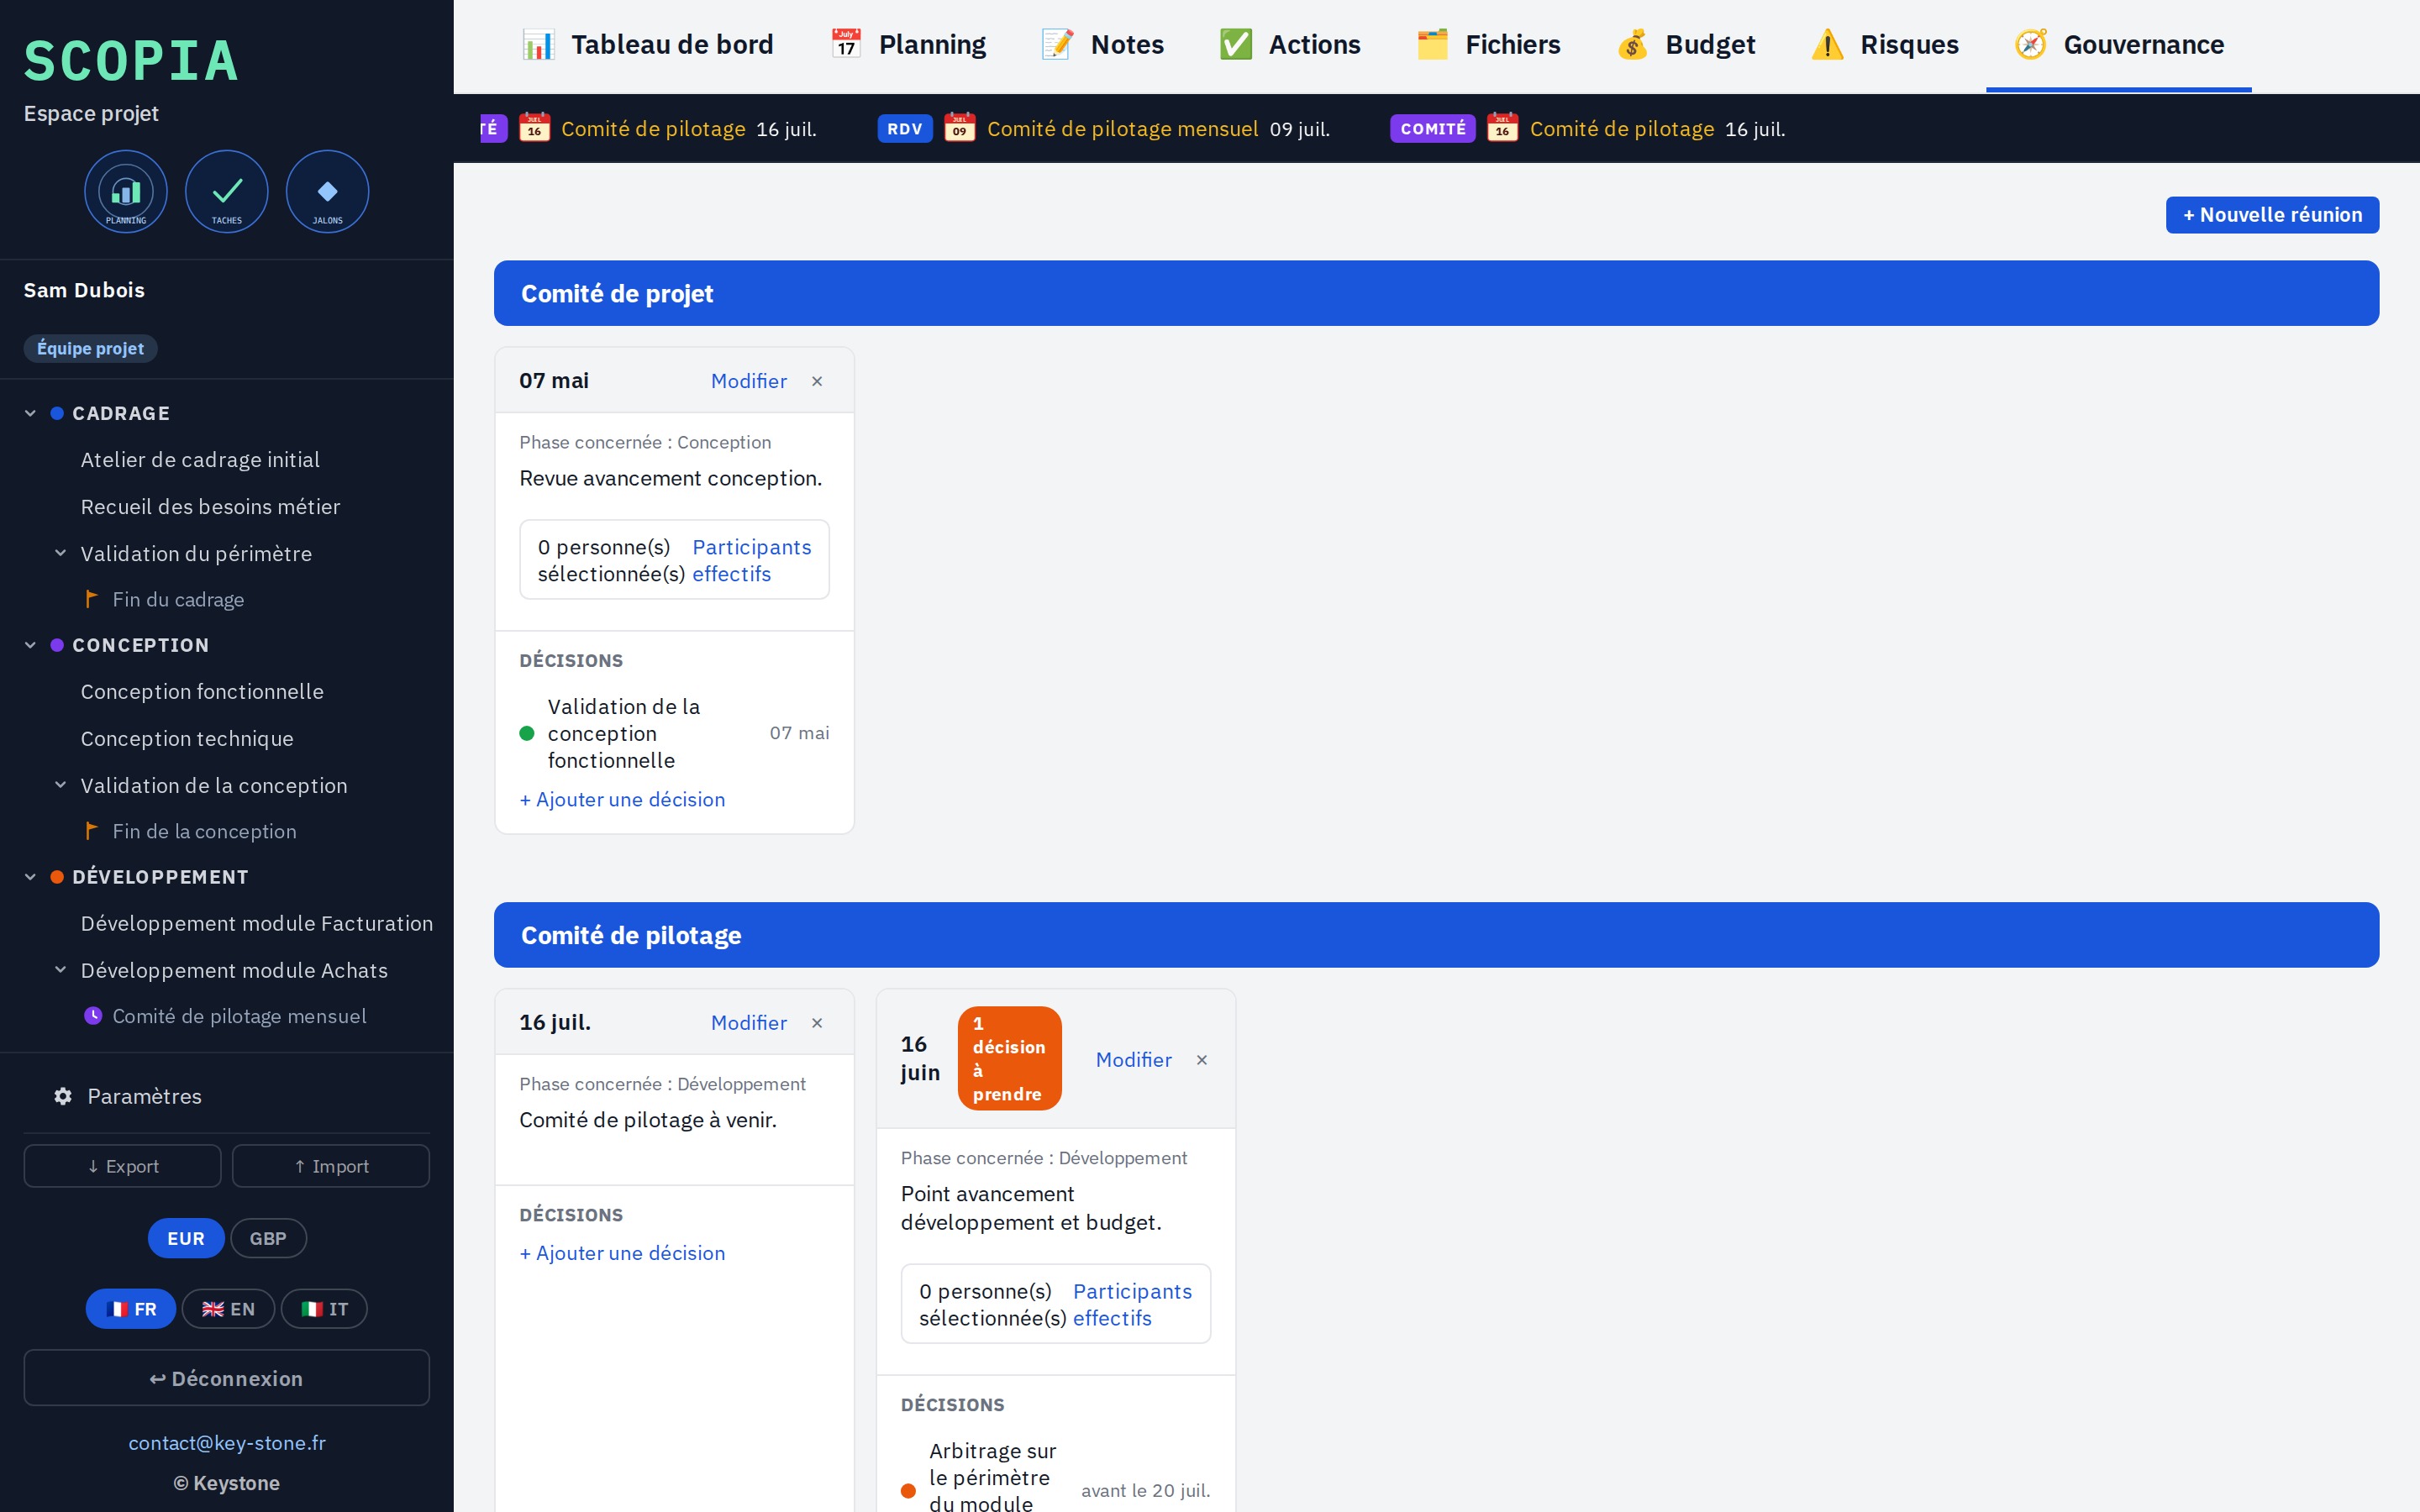Open the Tâches checkmark circle shortcut
2420x1512 pixels.
click(x=227, y=191)
